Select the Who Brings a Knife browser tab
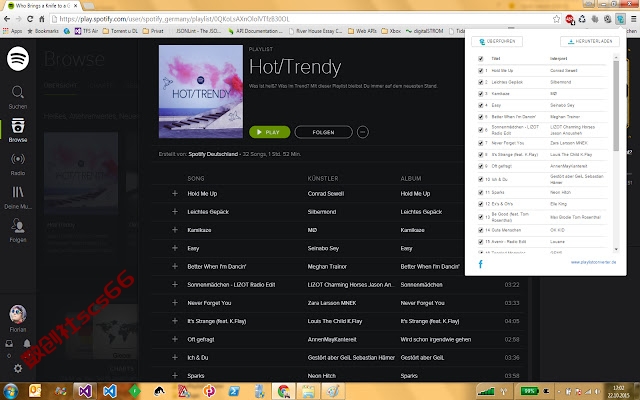640x400 pixels. [x=42, y=6]
